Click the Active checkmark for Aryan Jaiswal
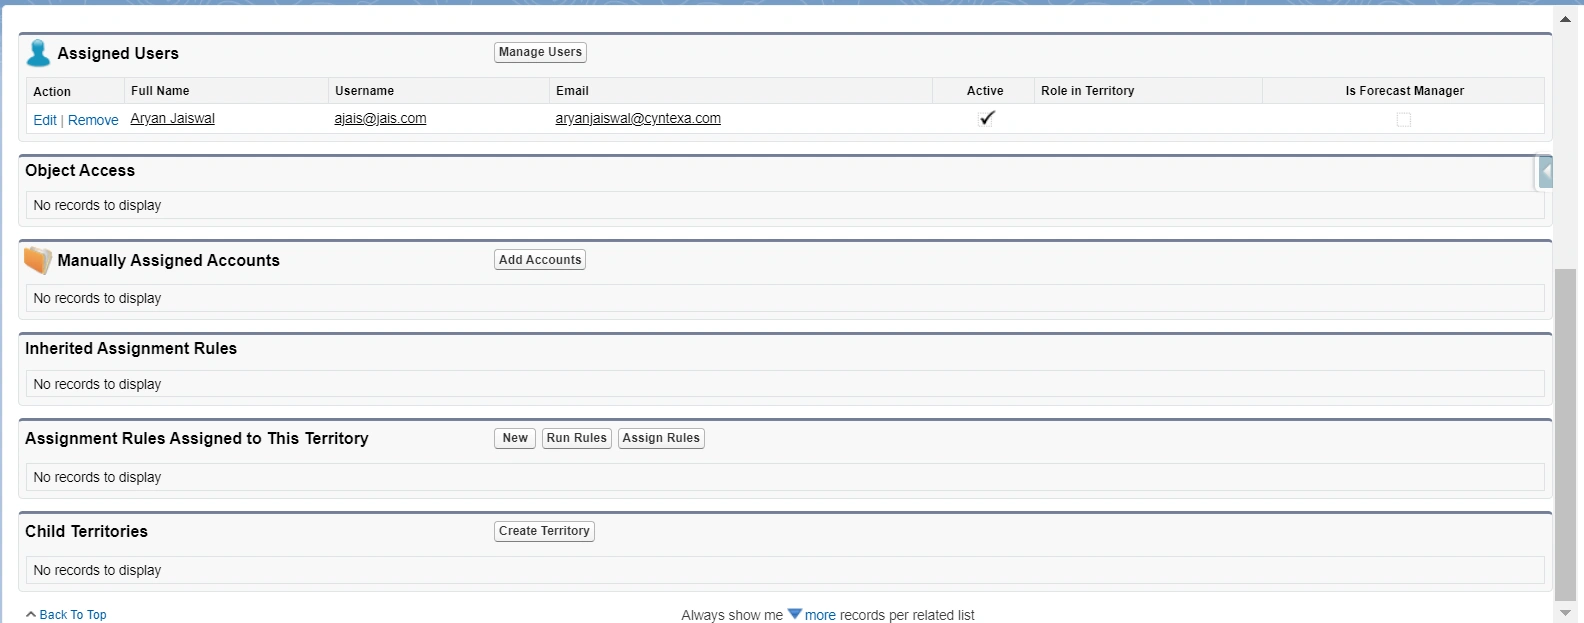The image size is (1584, 623). point(986,118)
